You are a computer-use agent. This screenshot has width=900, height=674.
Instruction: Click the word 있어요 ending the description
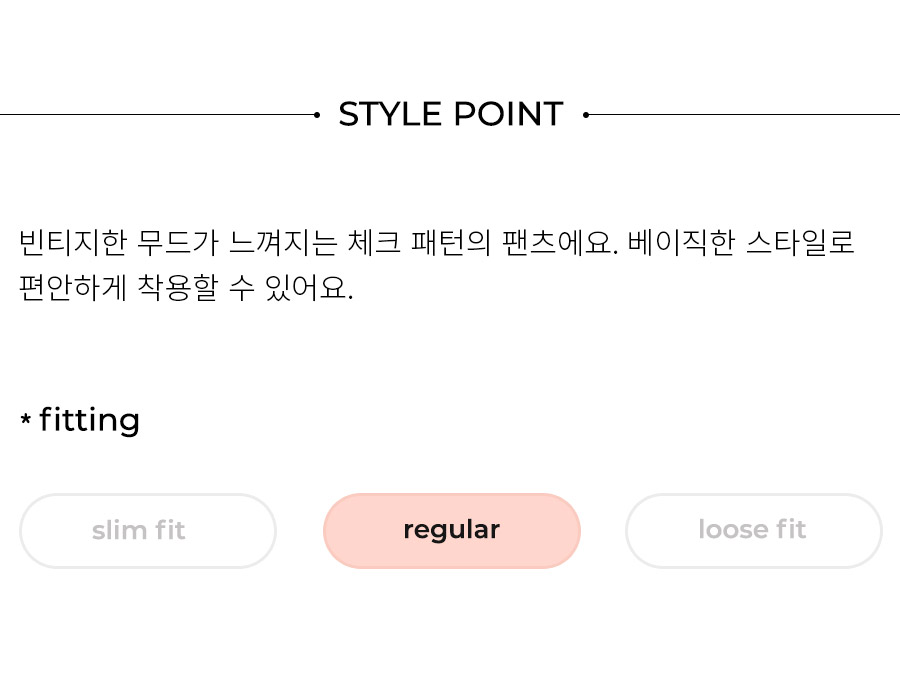305,287
